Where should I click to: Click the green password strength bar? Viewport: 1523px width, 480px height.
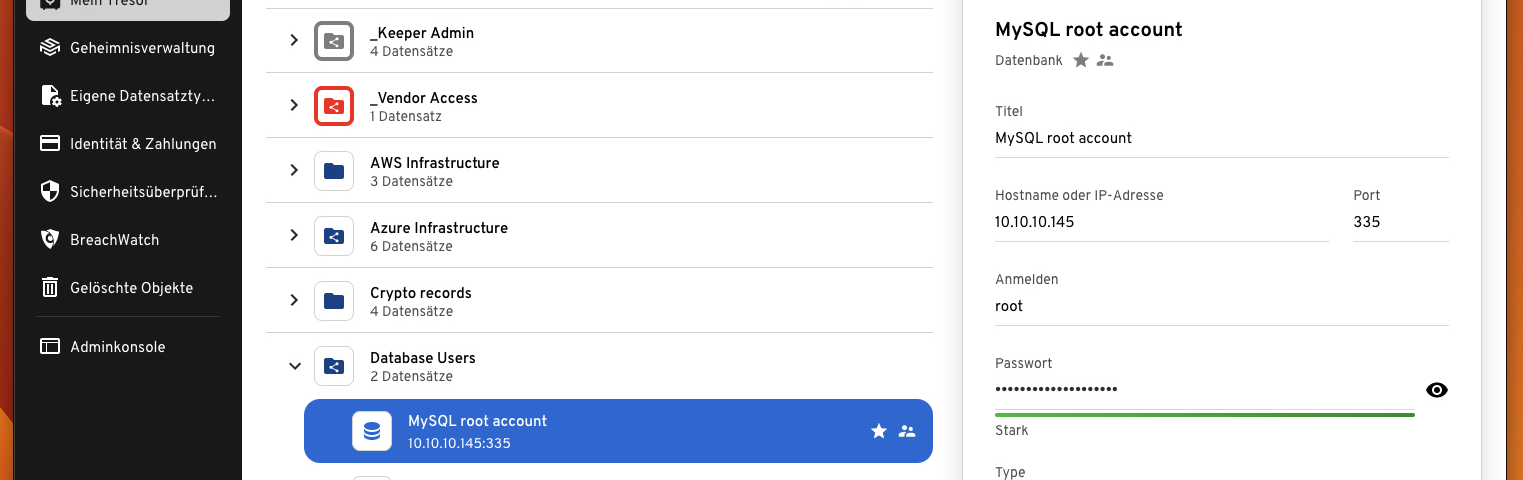tap(1204, 414)
